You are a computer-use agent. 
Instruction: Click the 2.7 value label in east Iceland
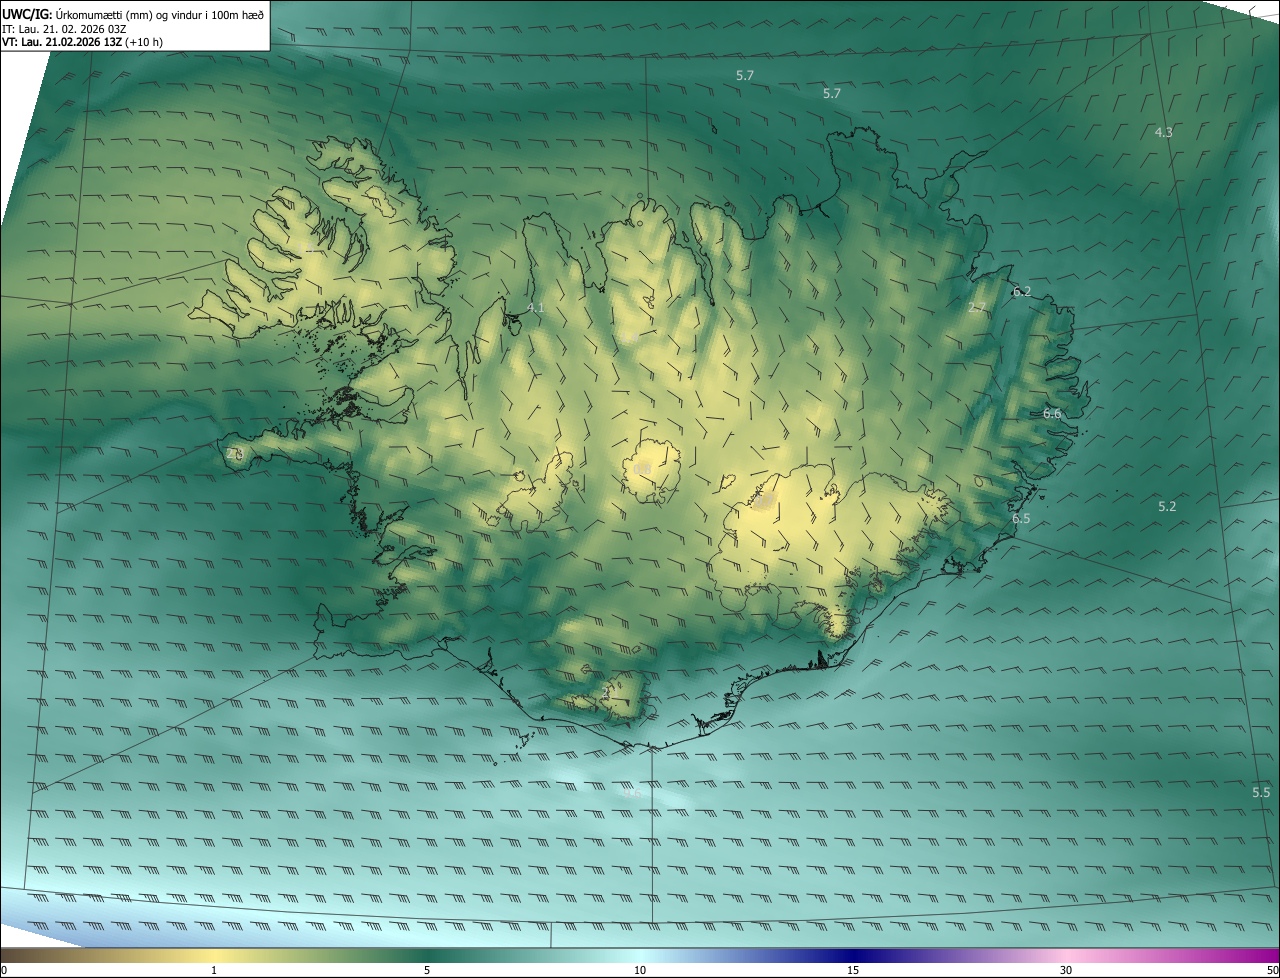(x=978, y=308)
